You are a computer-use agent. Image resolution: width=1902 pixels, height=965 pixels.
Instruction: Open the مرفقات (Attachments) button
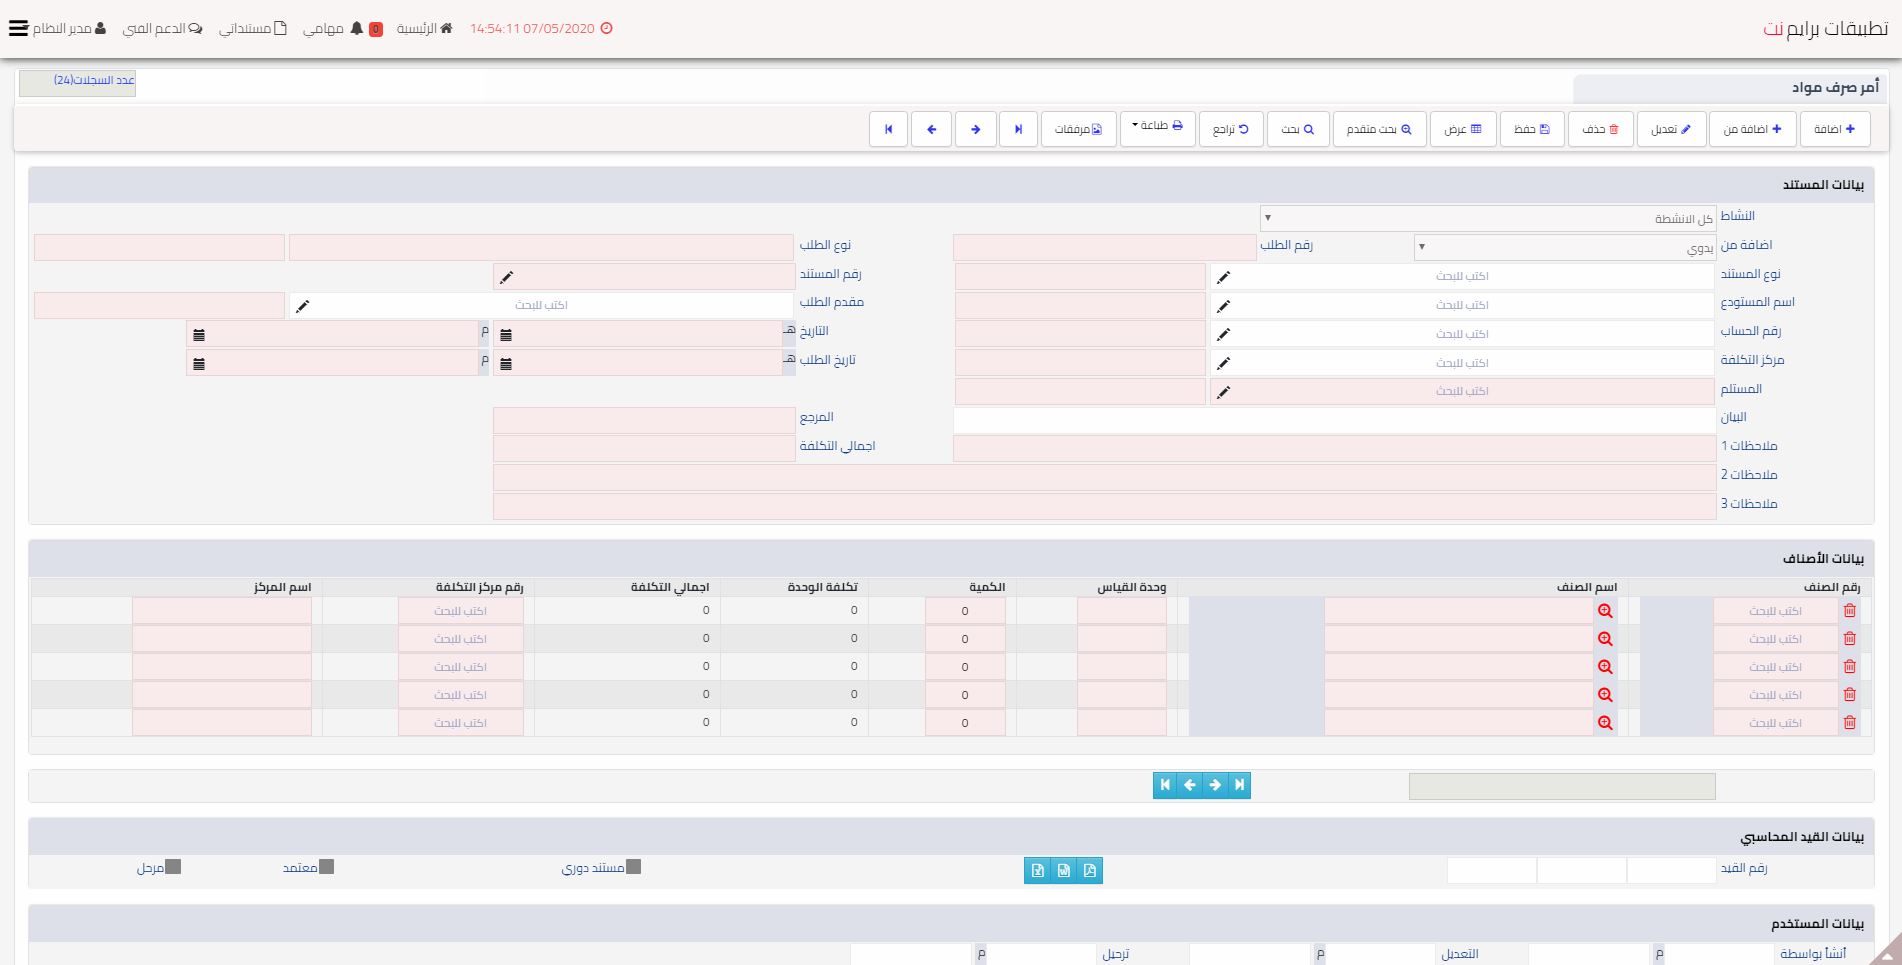pos(1079,129)
